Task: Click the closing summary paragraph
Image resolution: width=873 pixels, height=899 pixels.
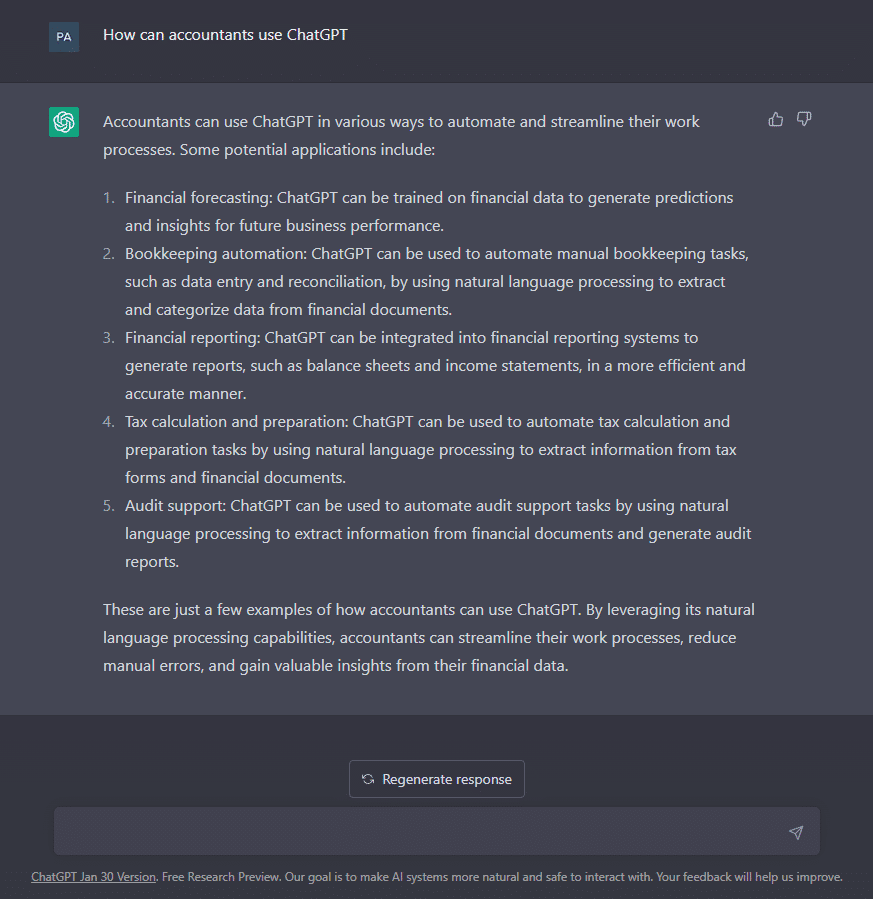Action: point(429,638)
